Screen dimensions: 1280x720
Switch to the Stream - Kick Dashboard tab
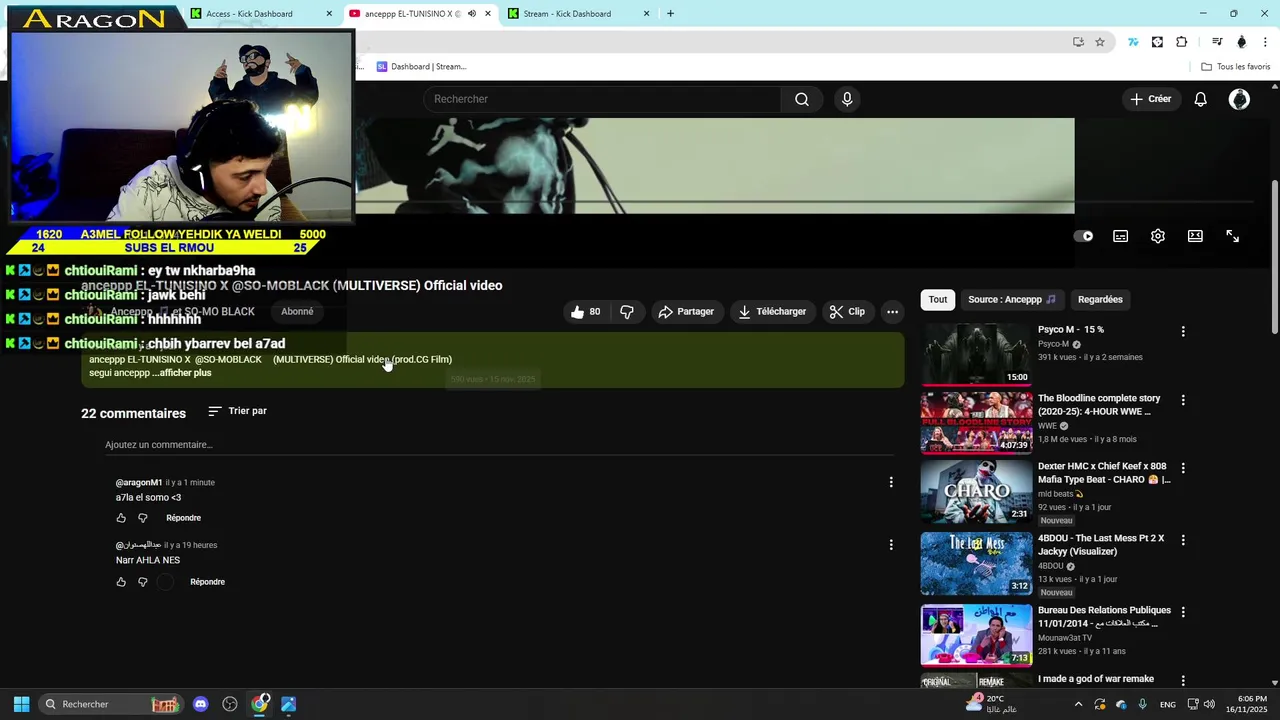(x=579, y=14)
